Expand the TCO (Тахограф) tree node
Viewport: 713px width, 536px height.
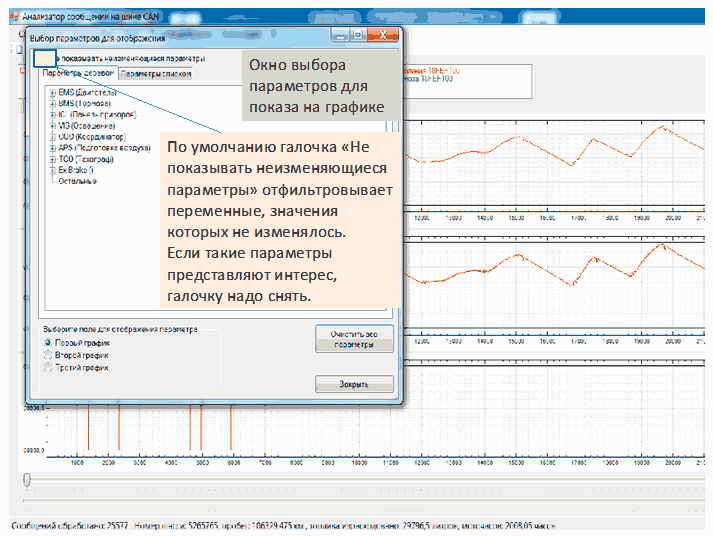click(51, 159)
